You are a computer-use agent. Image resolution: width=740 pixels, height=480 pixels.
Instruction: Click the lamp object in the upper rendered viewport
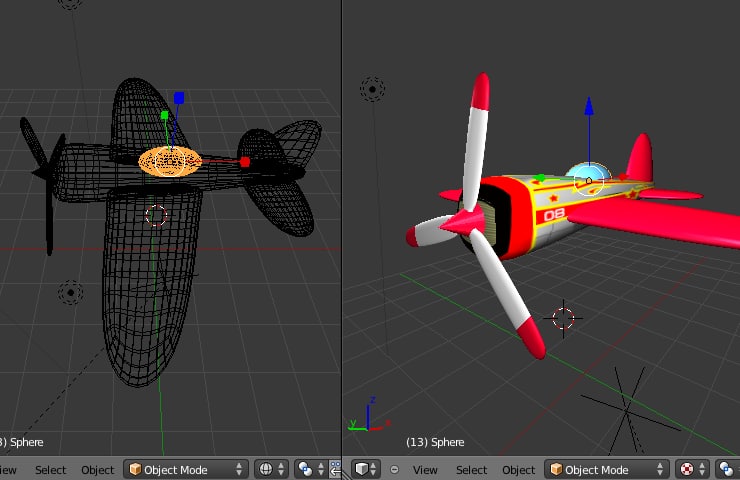pyautogui.click(x=372, y=89)
